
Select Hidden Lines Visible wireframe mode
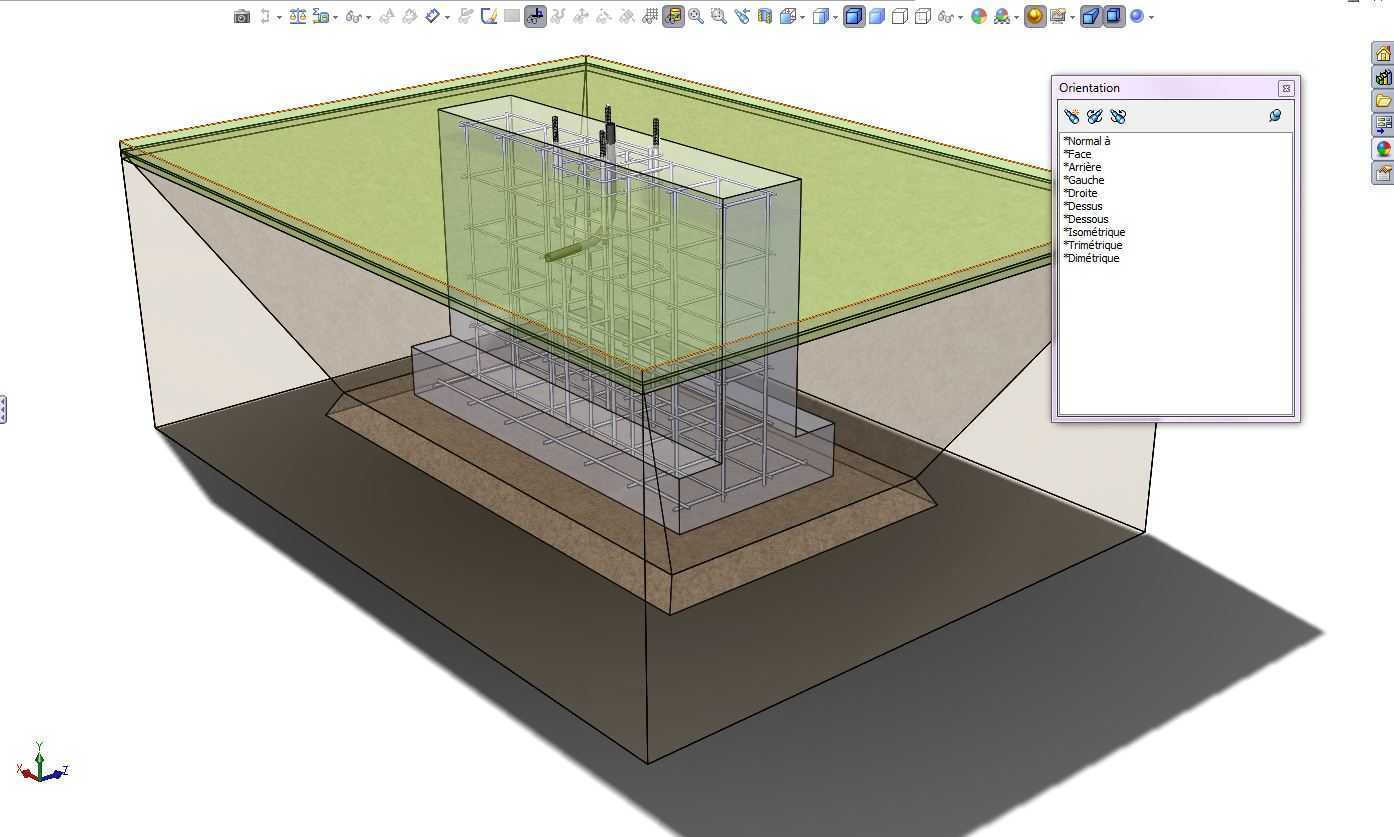click(x=923, y=16)
